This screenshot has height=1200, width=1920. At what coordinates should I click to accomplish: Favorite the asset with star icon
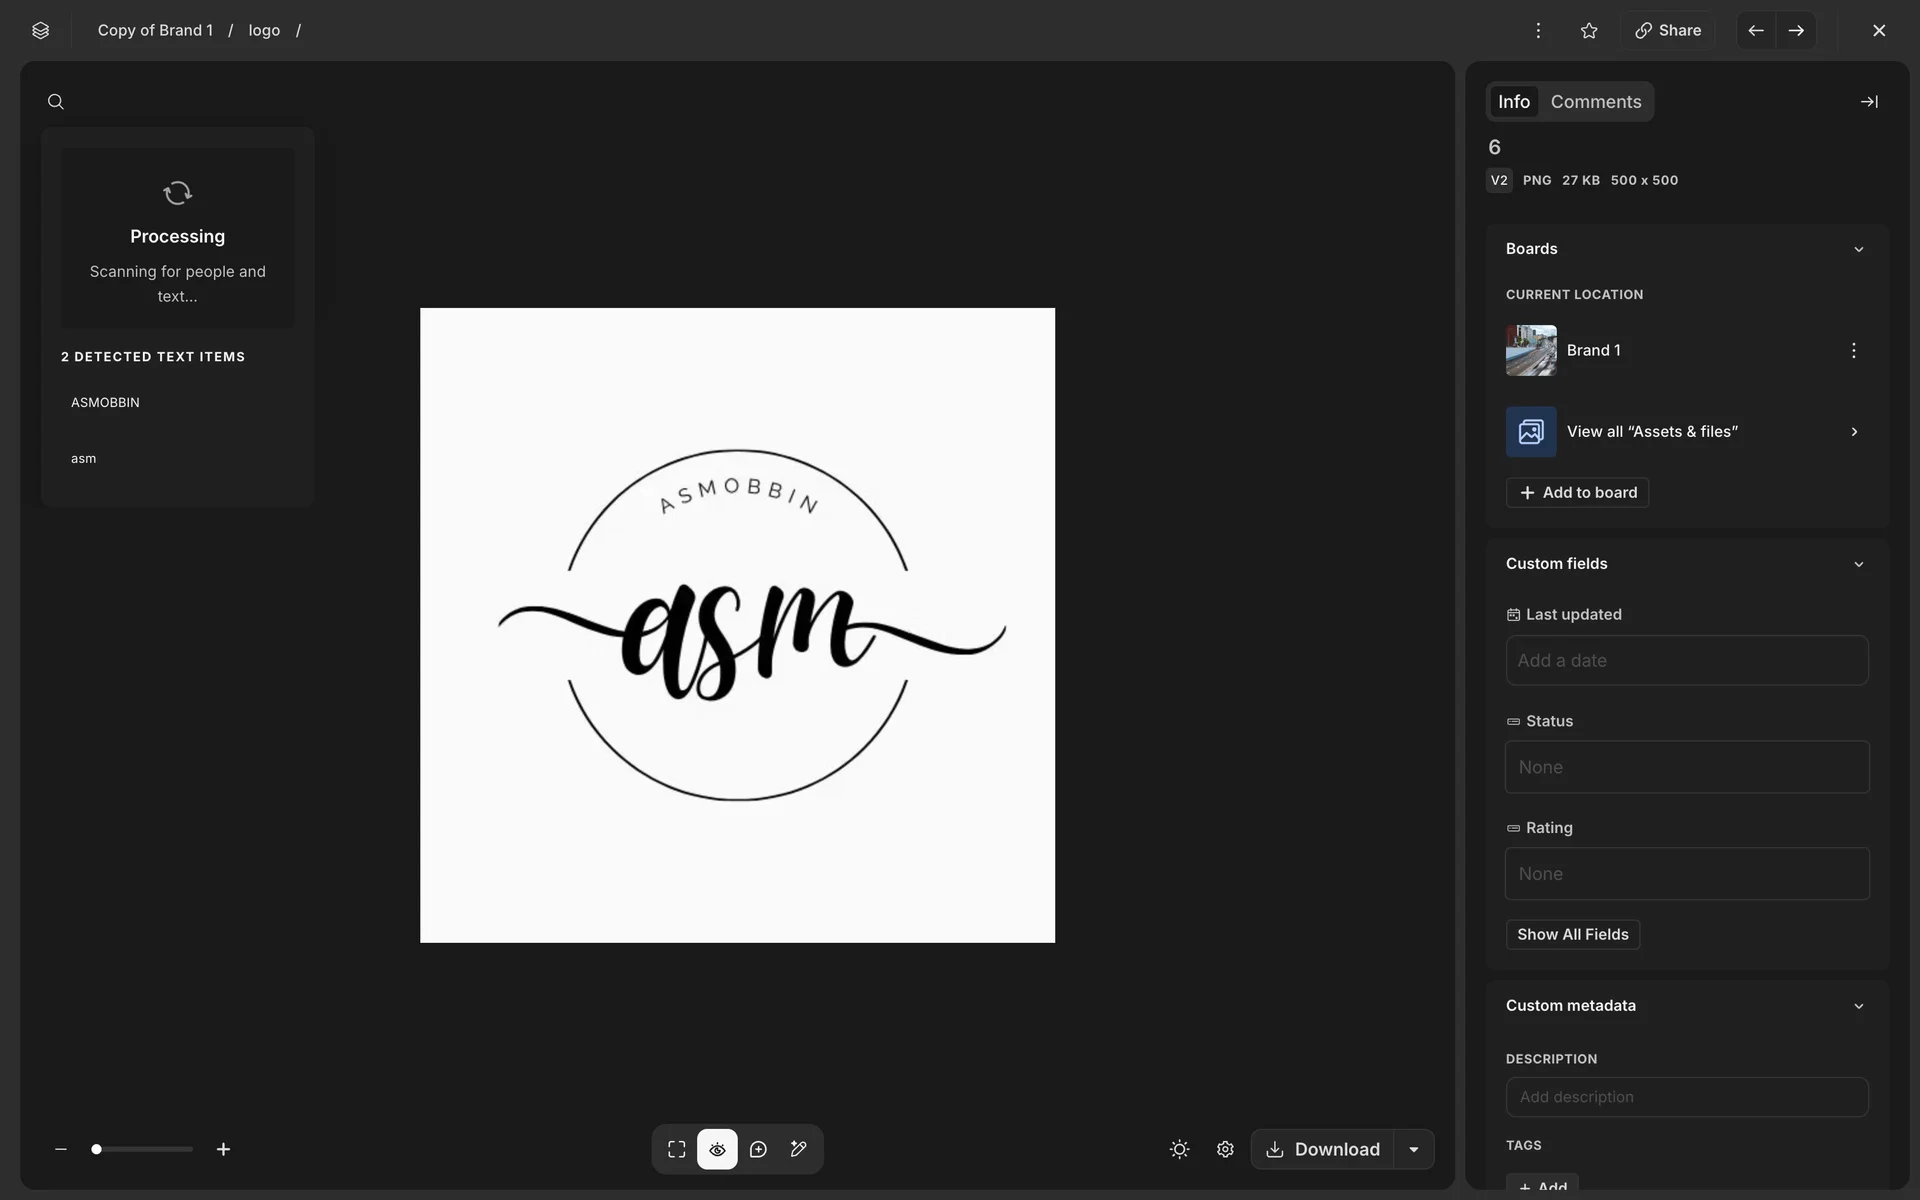point(1589,30)
